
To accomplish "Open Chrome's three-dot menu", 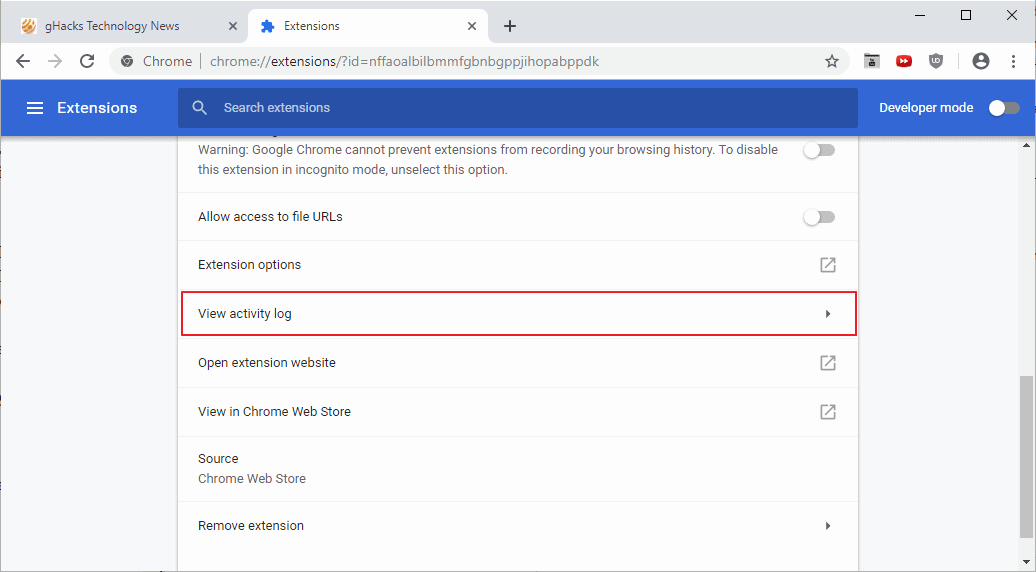I will [1014, 61].
